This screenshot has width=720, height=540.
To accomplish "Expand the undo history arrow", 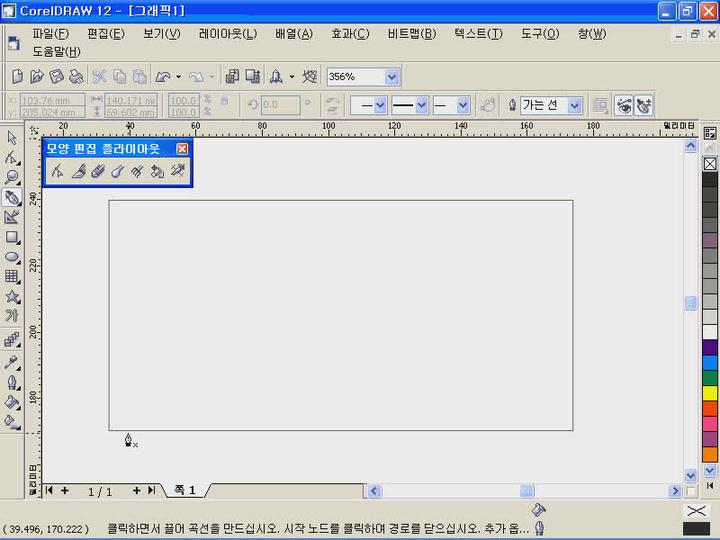I will [x=178, y=77].
